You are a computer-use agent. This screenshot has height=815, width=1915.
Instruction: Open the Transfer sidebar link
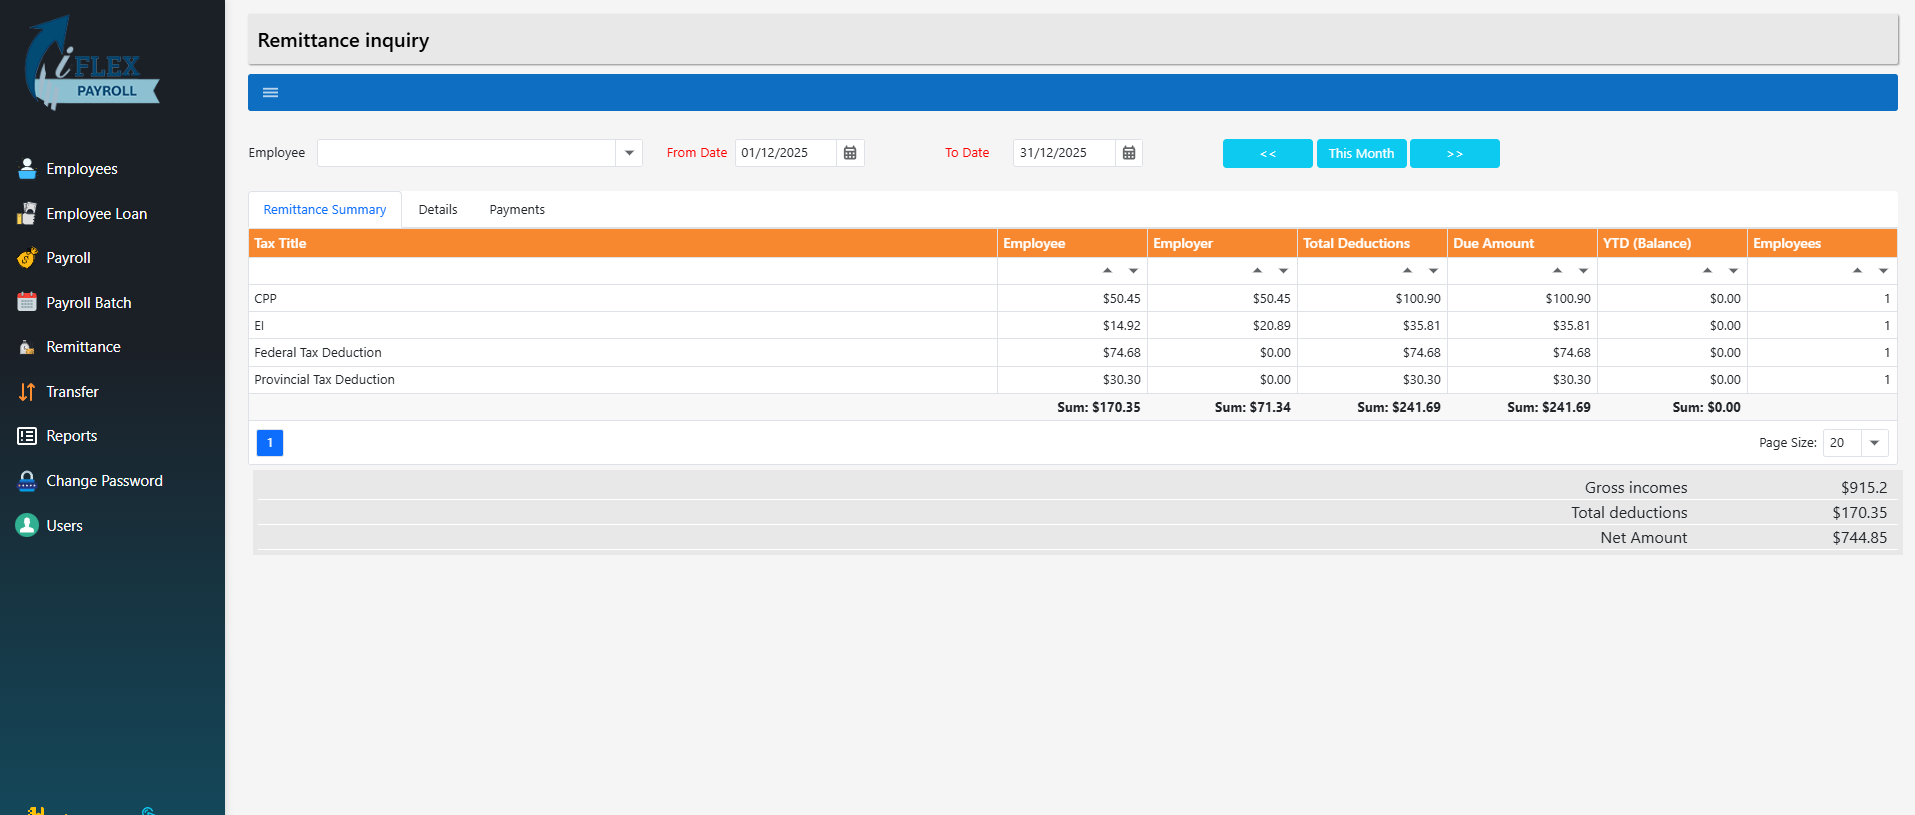[x=72, y=392]
